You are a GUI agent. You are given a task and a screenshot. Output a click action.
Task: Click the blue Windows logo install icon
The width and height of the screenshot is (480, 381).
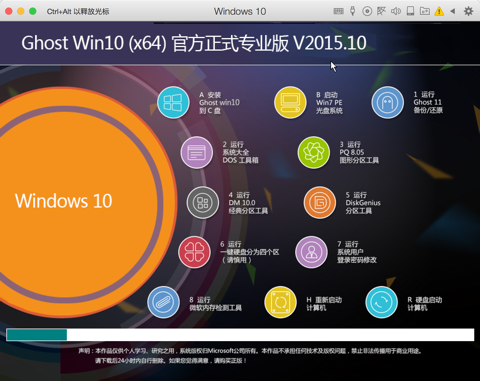pyautogui.click(x=173, y=102)
